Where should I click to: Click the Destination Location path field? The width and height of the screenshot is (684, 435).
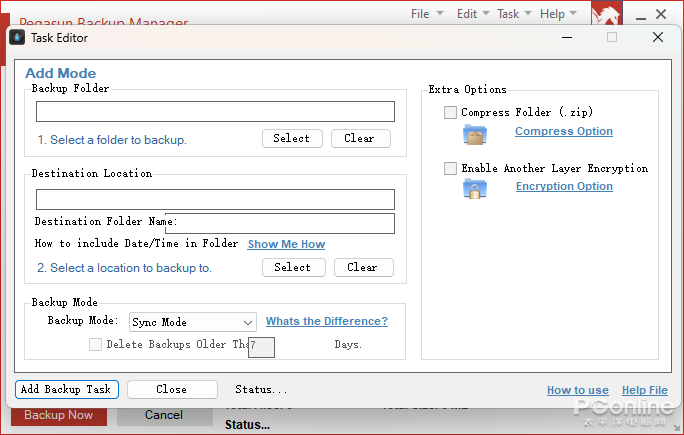215,200
